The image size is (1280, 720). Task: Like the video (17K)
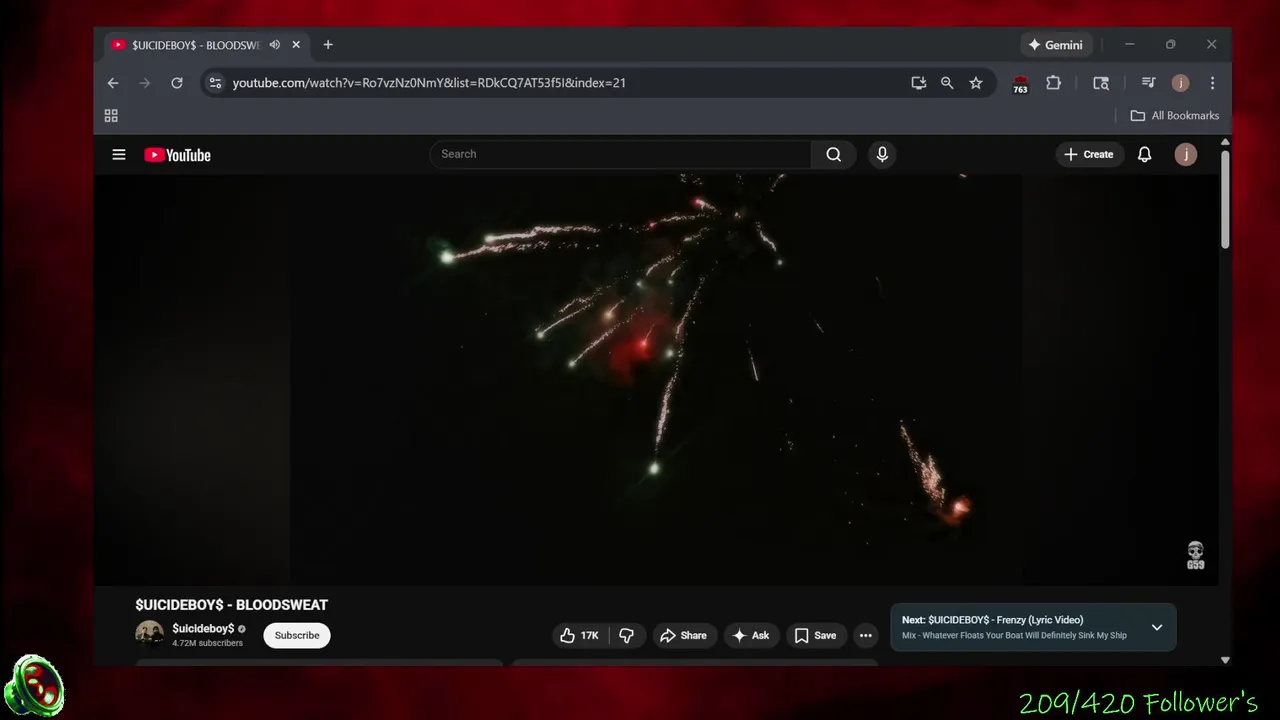click(580, 635)
